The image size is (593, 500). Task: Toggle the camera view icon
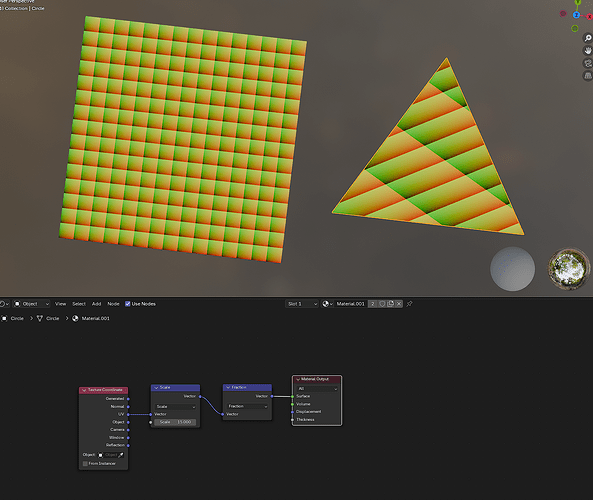[588, 63]
